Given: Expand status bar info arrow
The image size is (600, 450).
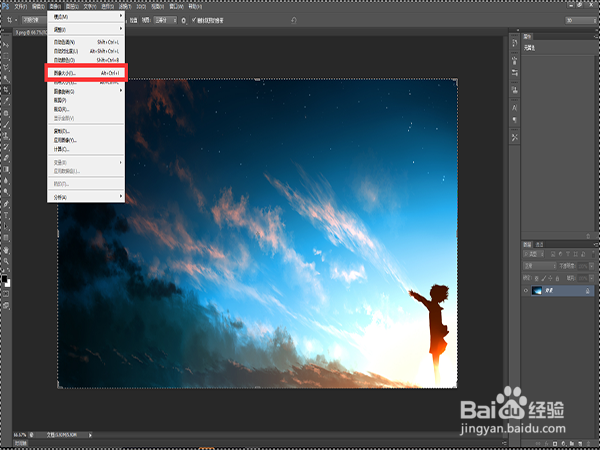Looking at the screenshot, I should tap(90, 435).
